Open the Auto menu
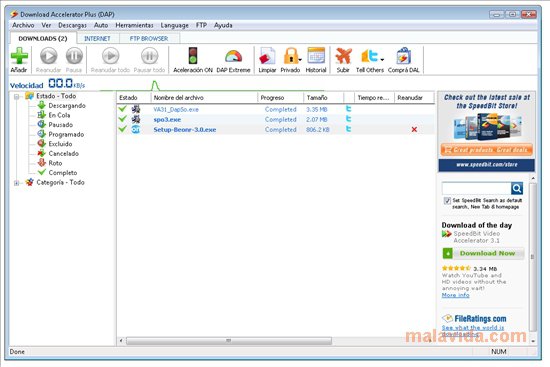The height and width of the screenshot is (367, 550). point(101,25)
